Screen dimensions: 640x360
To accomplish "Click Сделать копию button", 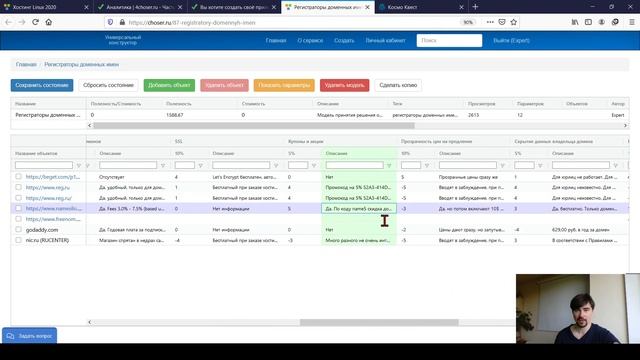I will tap(398, 85).
